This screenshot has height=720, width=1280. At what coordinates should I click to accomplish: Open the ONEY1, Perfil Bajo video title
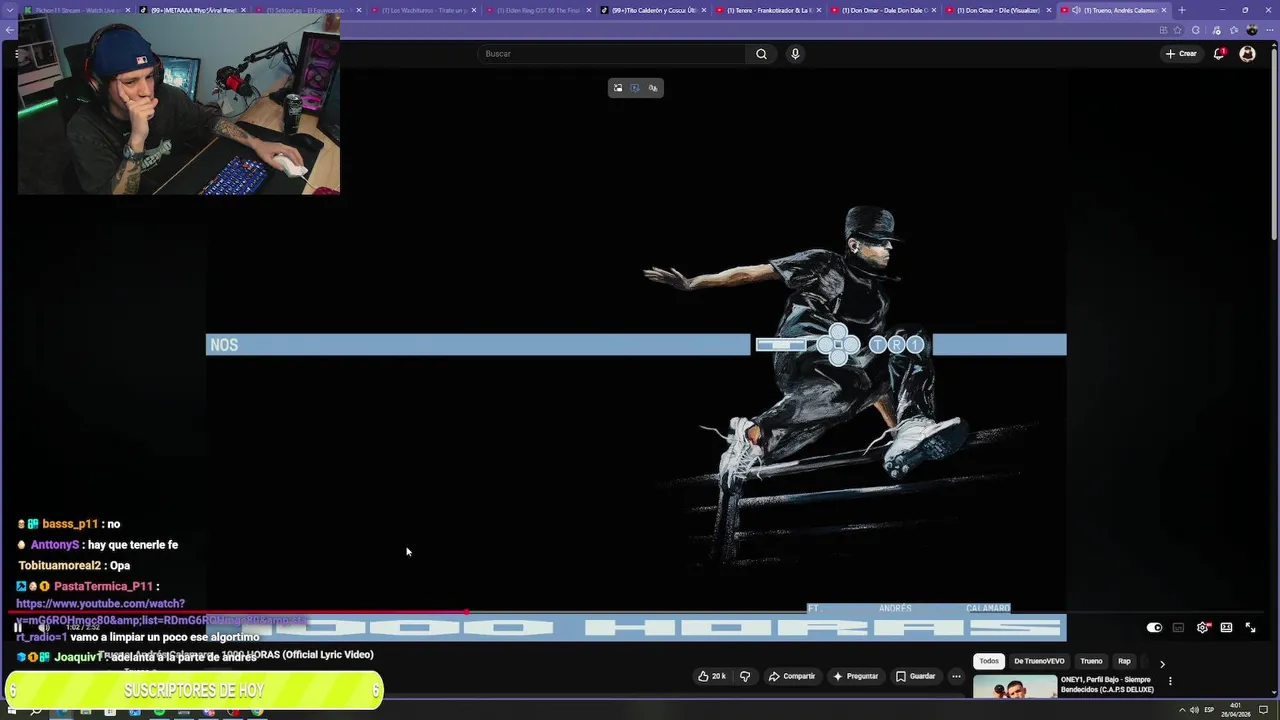point(1107,685)
